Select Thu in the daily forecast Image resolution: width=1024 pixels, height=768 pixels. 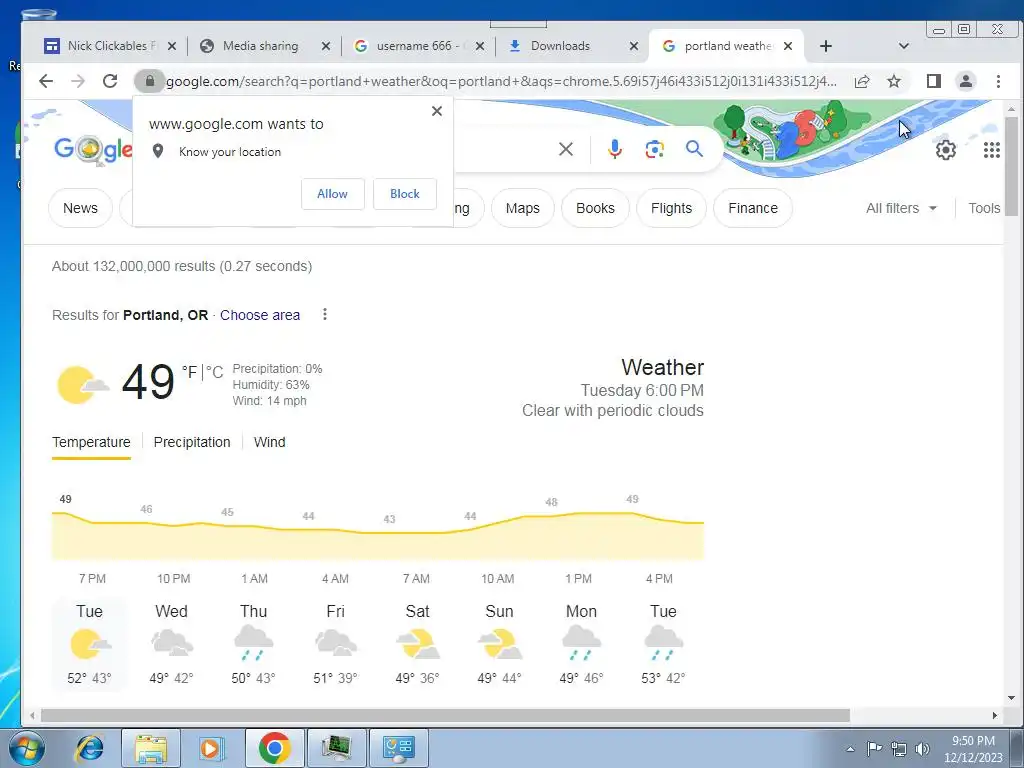click(x=253, y=643)
